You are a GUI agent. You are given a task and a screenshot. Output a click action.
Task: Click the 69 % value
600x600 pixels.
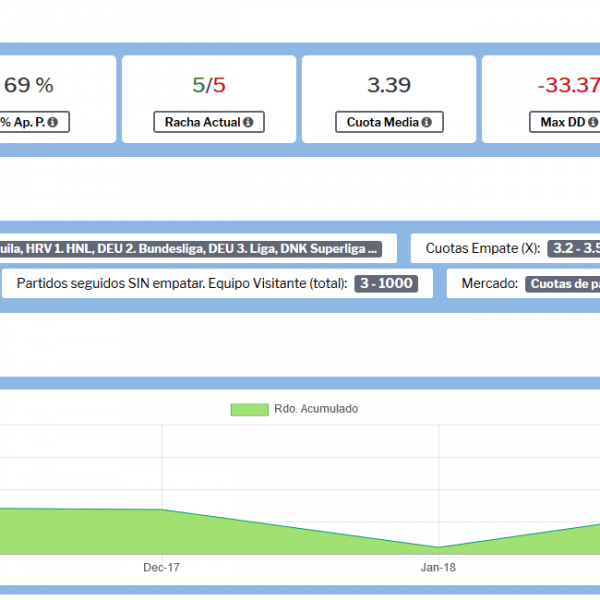click(29, 85)
